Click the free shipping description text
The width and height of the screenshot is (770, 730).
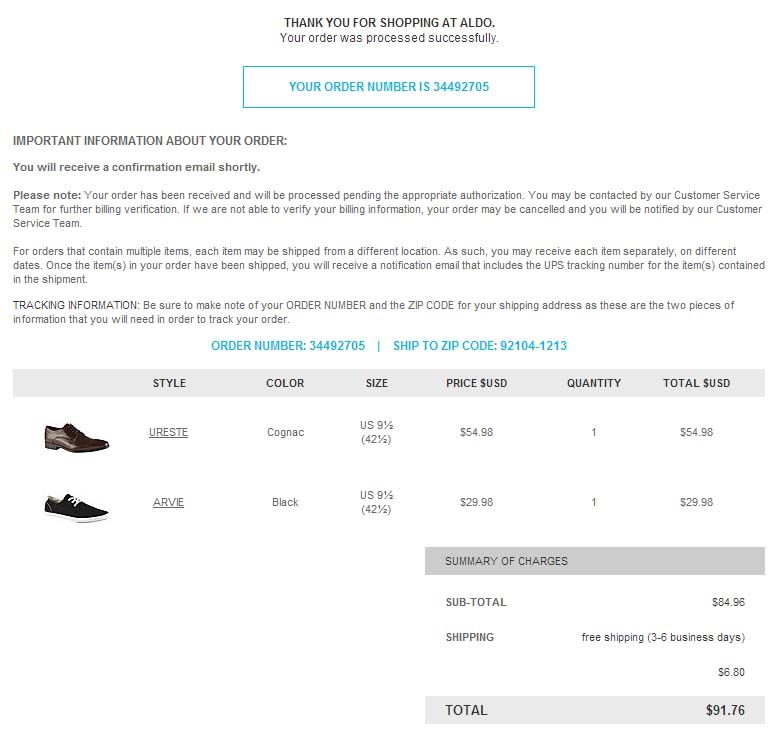663,638
